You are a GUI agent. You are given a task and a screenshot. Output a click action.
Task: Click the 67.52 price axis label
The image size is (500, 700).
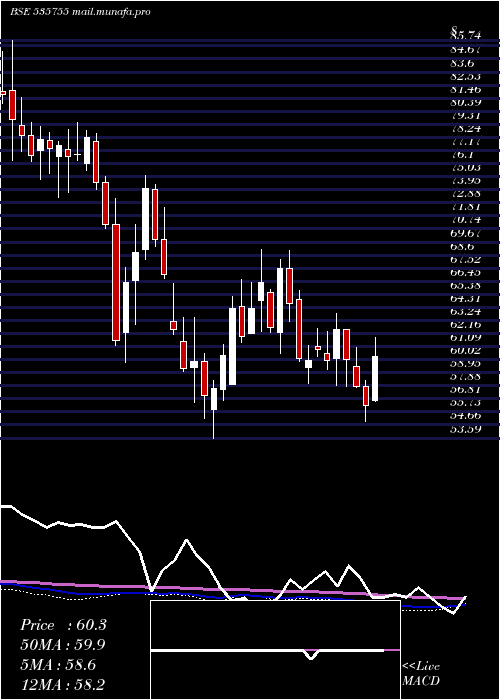tap(466, 259)
